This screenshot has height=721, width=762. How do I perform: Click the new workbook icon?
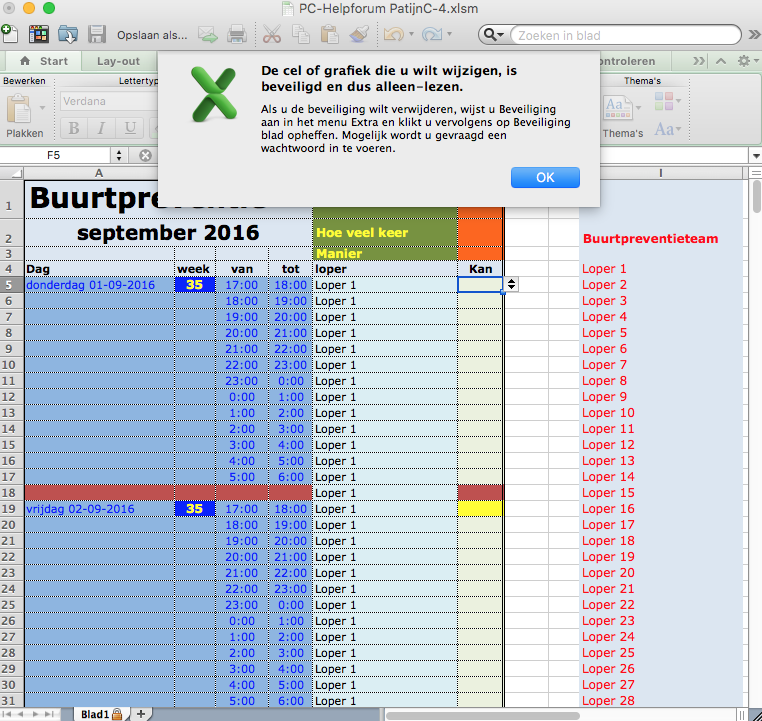point(9,34)
